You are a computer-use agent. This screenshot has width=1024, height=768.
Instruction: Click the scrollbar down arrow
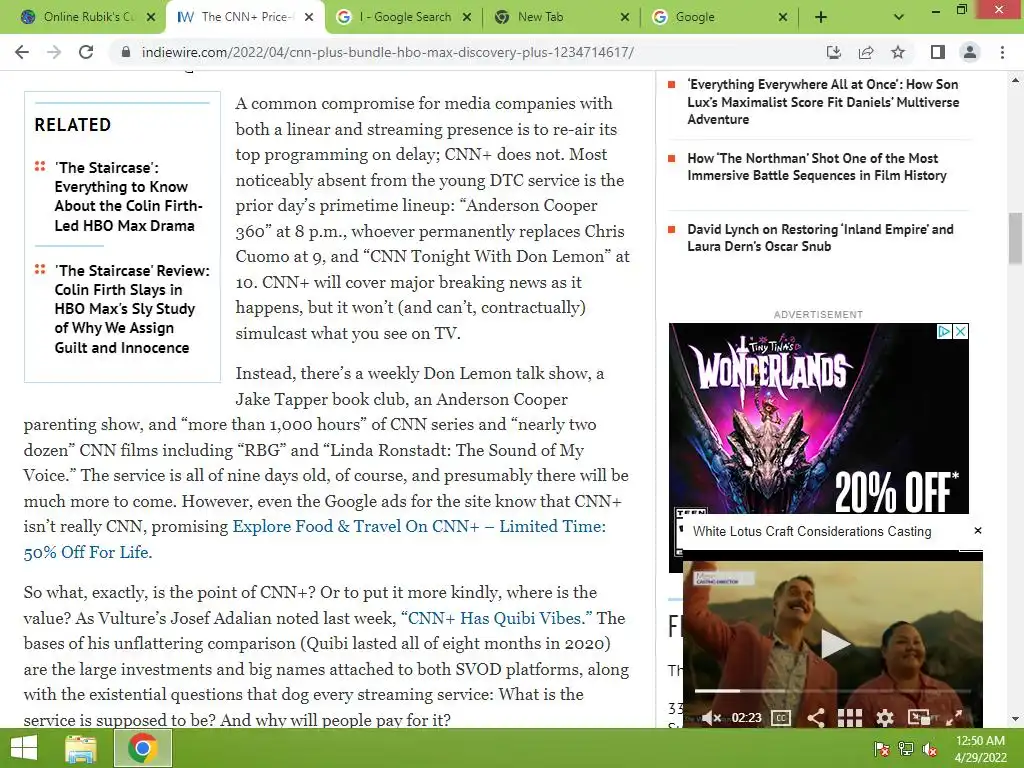point(1016,720)
